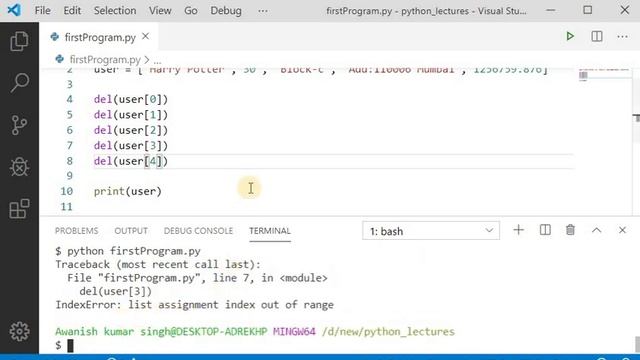Open the Edit menu

click(72, 11)
